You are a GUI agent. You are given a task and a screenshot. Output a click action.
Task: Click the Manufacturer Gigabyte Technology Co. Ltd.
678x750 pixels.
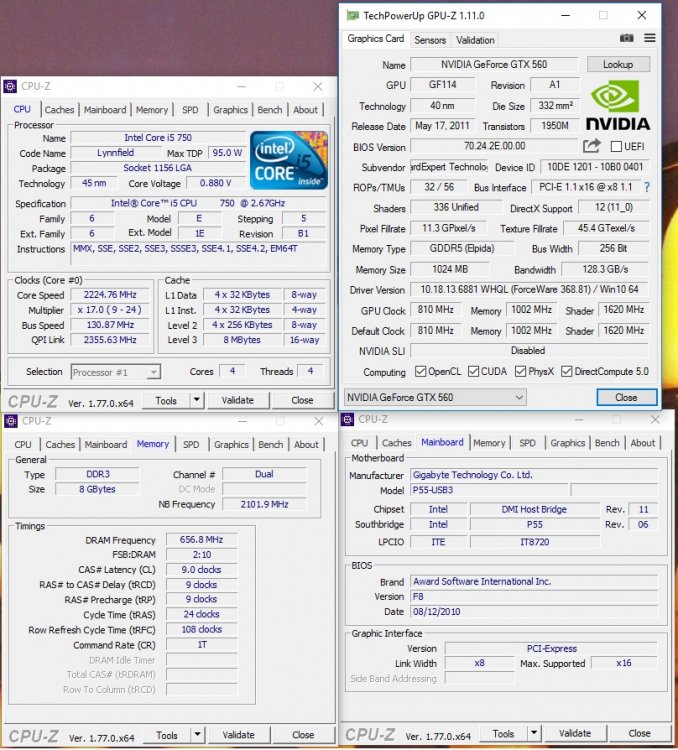coord(534,475)
